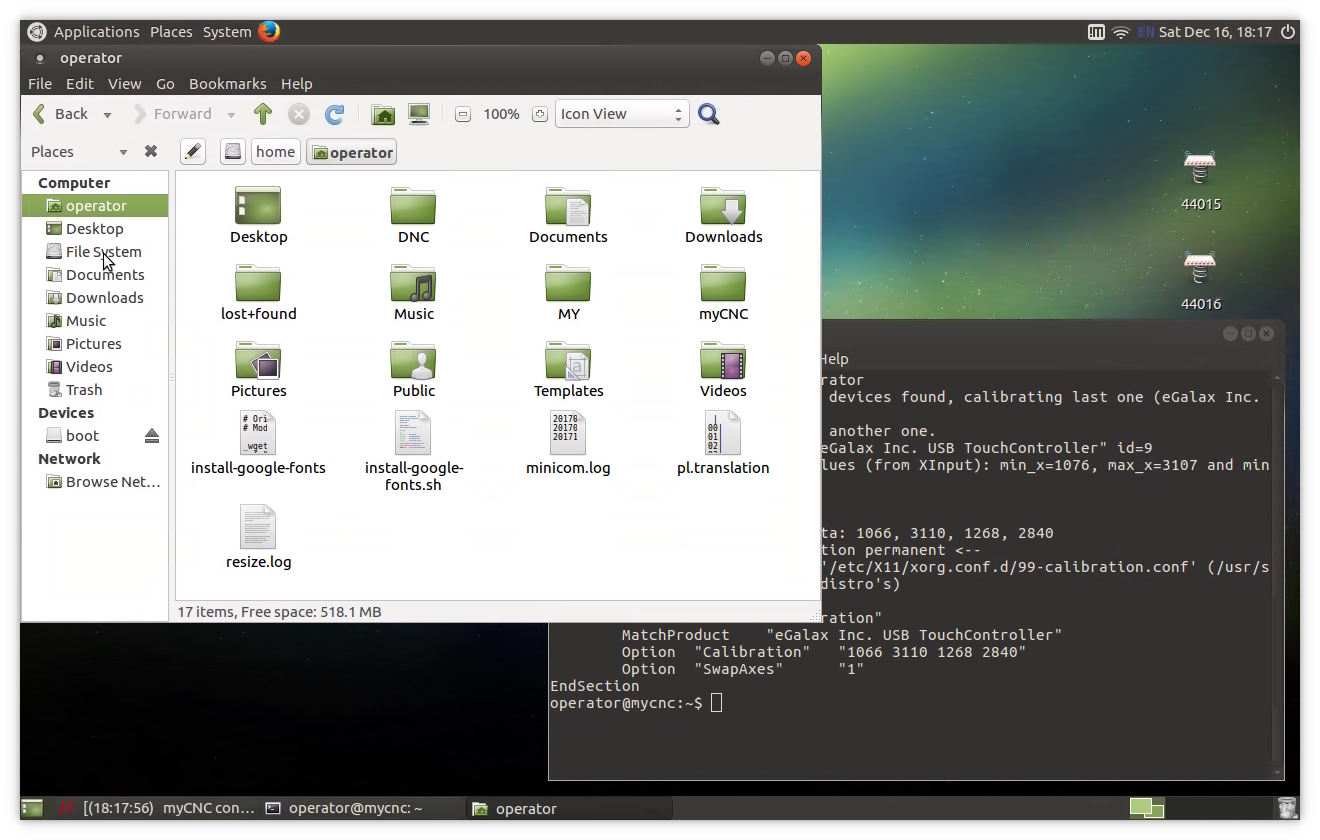Select File System in the sidebar
Viewport: 1320px width, 840px height.
click(103, 252)
